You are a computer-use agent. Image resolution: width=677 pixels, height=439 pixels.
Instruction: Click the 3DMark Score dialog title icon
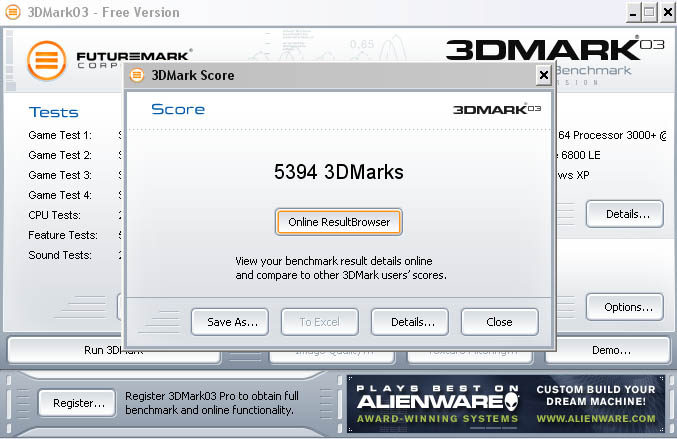pyautogui.click(x=137, y=75)
